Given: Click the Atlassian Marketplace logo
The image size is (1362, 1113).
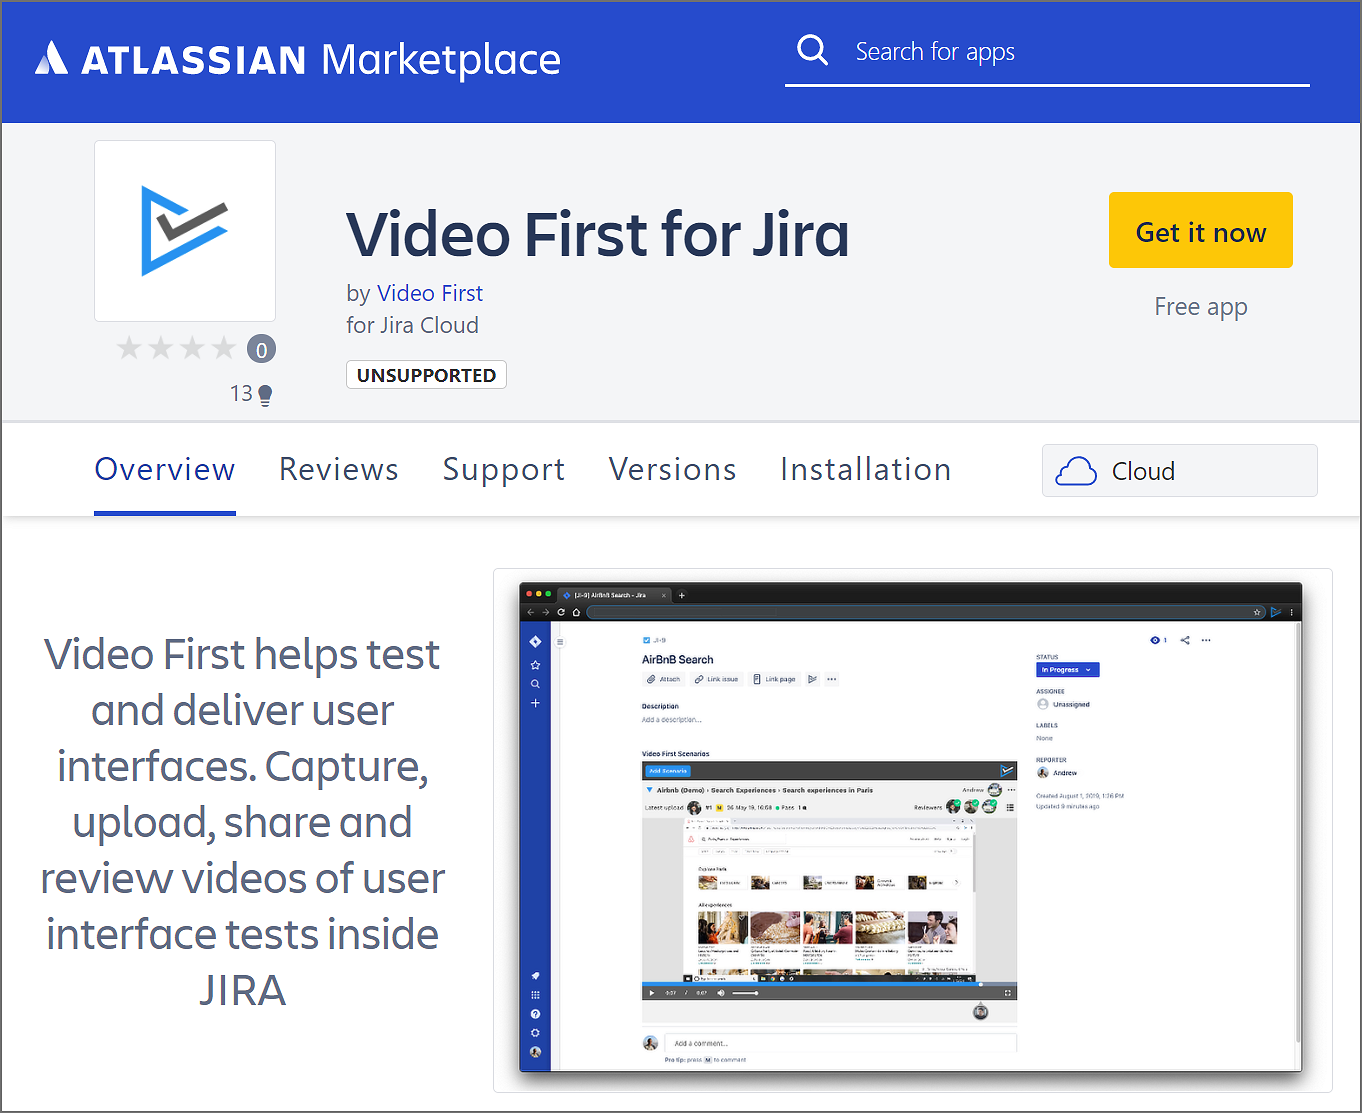Looking at the screenshot, I should (x=297, y=60).
